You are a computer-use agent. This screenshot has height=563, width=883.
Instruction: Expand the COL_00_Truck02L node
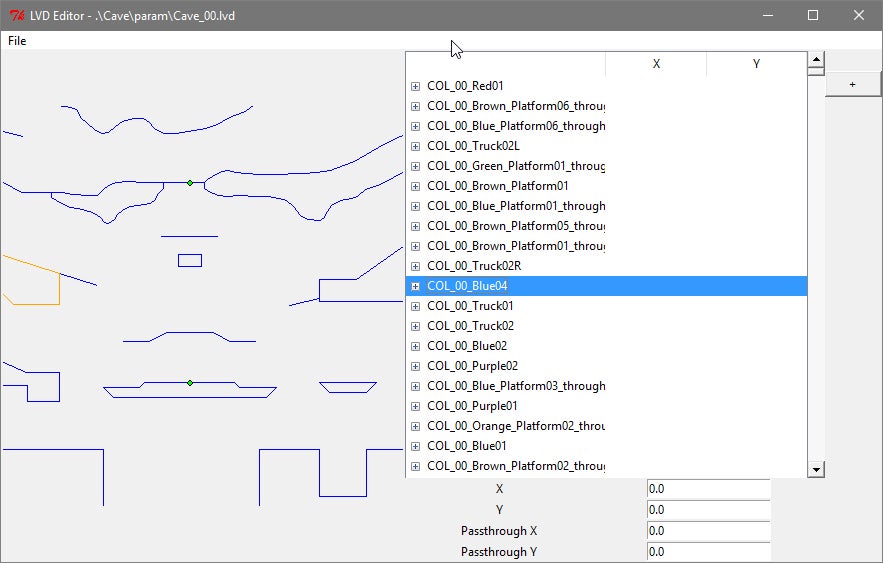pos(415,146)
